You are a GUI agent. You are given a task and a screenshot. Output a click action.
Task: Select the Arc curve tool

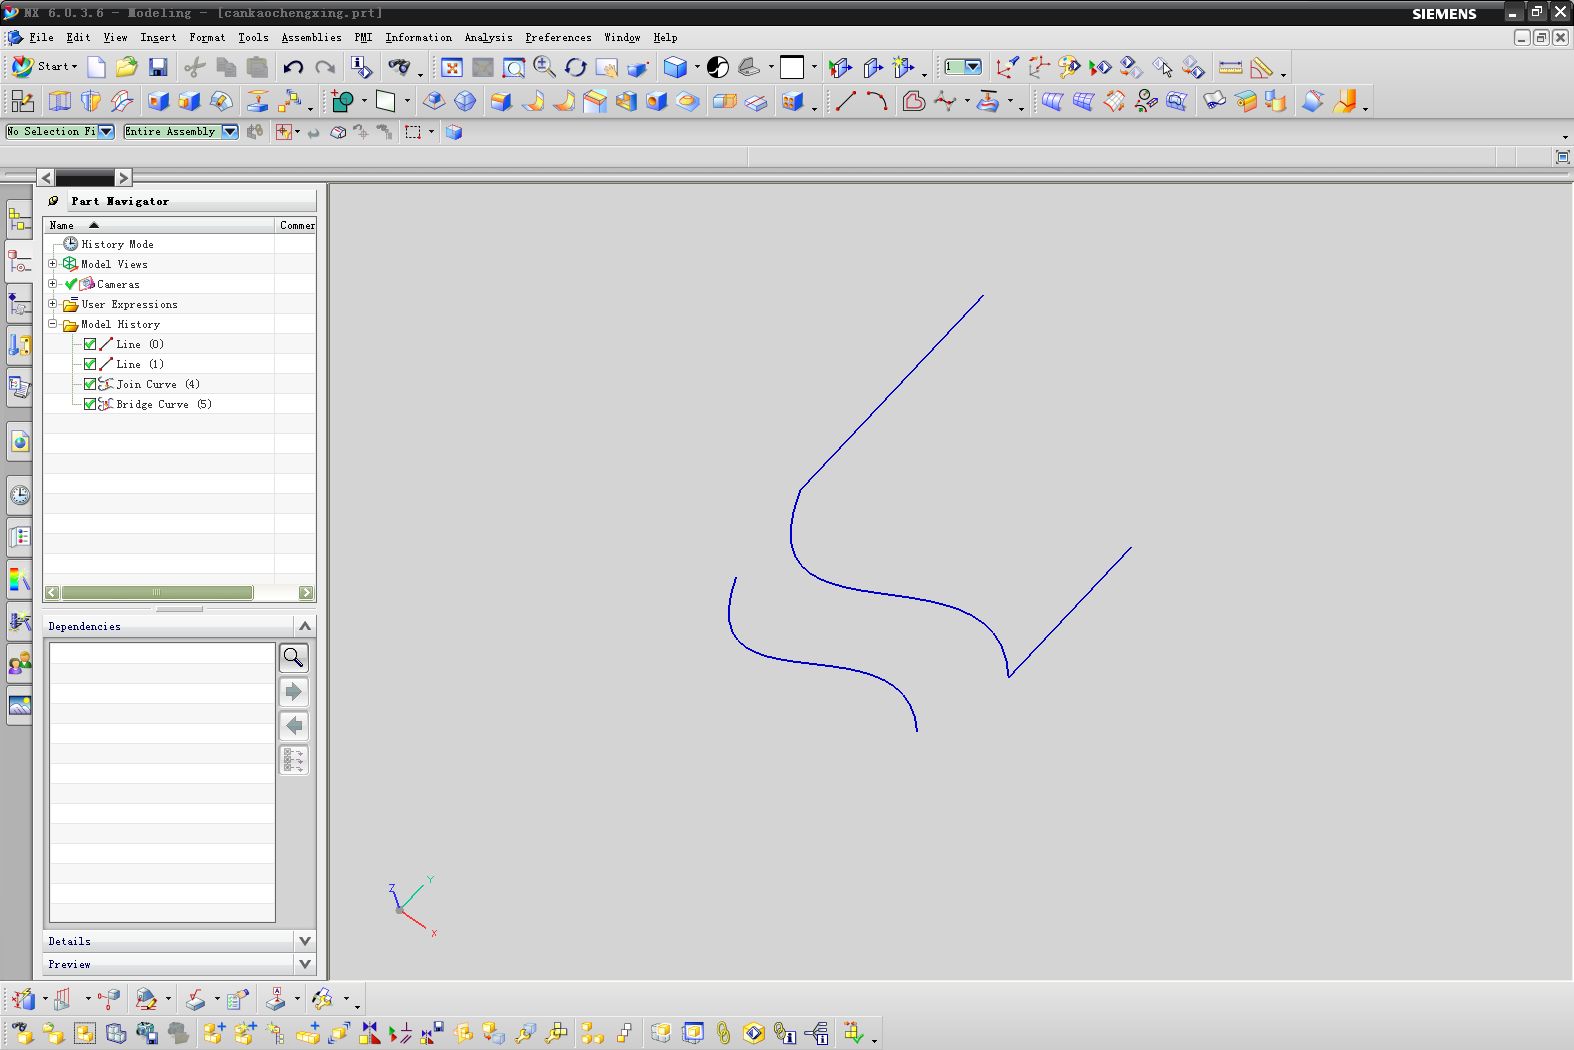coord(877,101)
